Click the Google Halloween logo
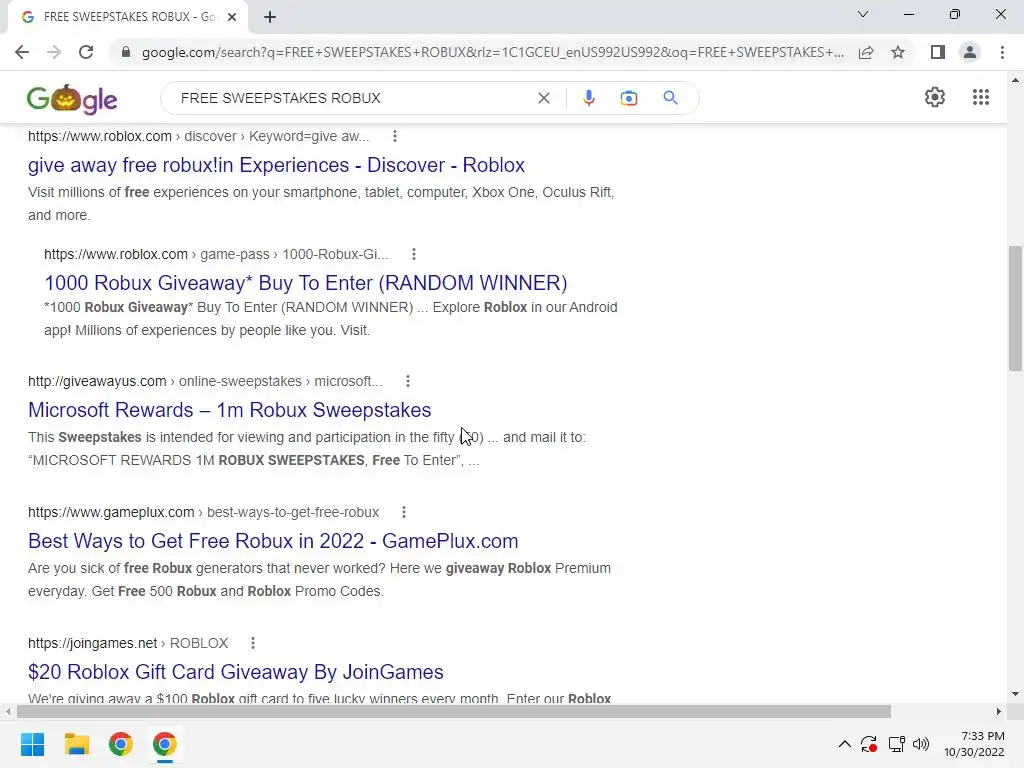Image resolution: width=1024 pixels, height=768 pixels. pyautogui.click(x=72, y=99)
